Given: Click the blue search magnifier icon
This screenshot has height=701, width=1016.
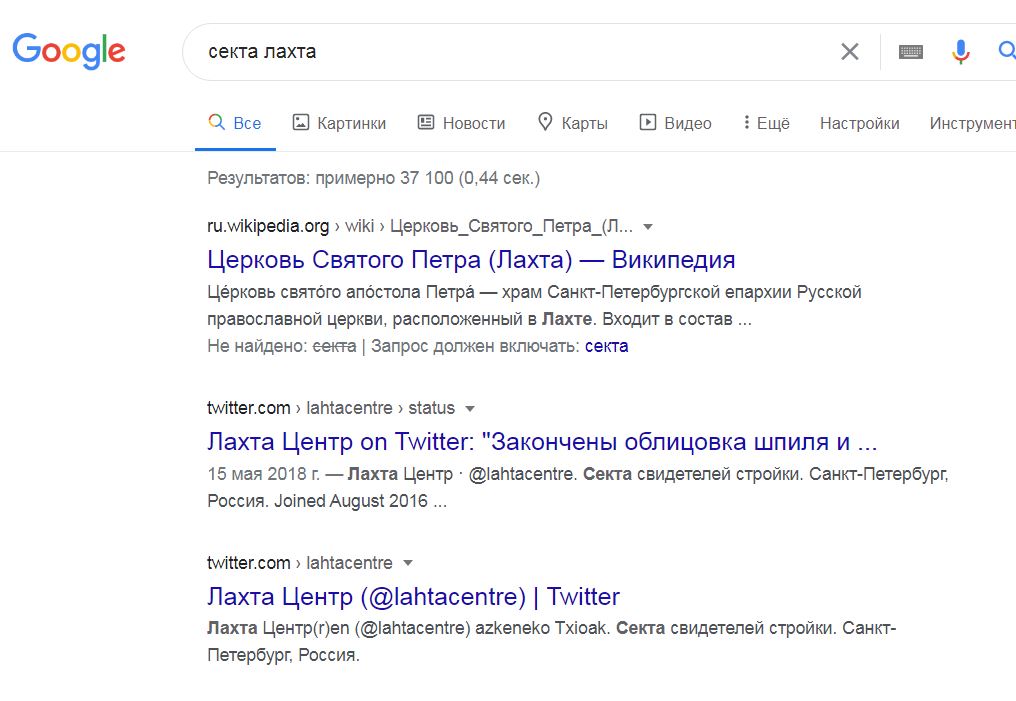Looking at the screenshot, I should (1007, 51).
